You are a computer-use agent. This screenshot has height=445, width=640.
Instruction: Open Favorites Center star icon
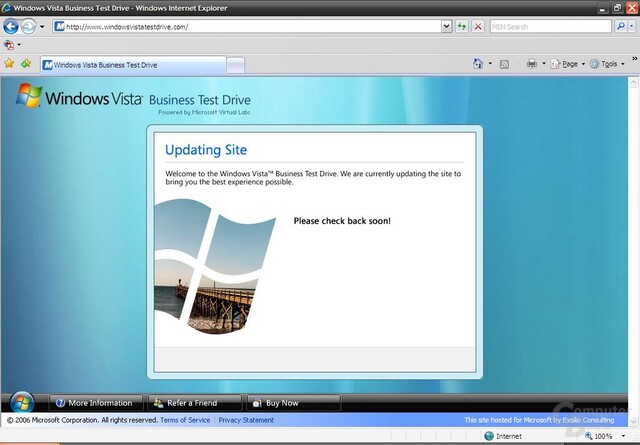point(9,64)
